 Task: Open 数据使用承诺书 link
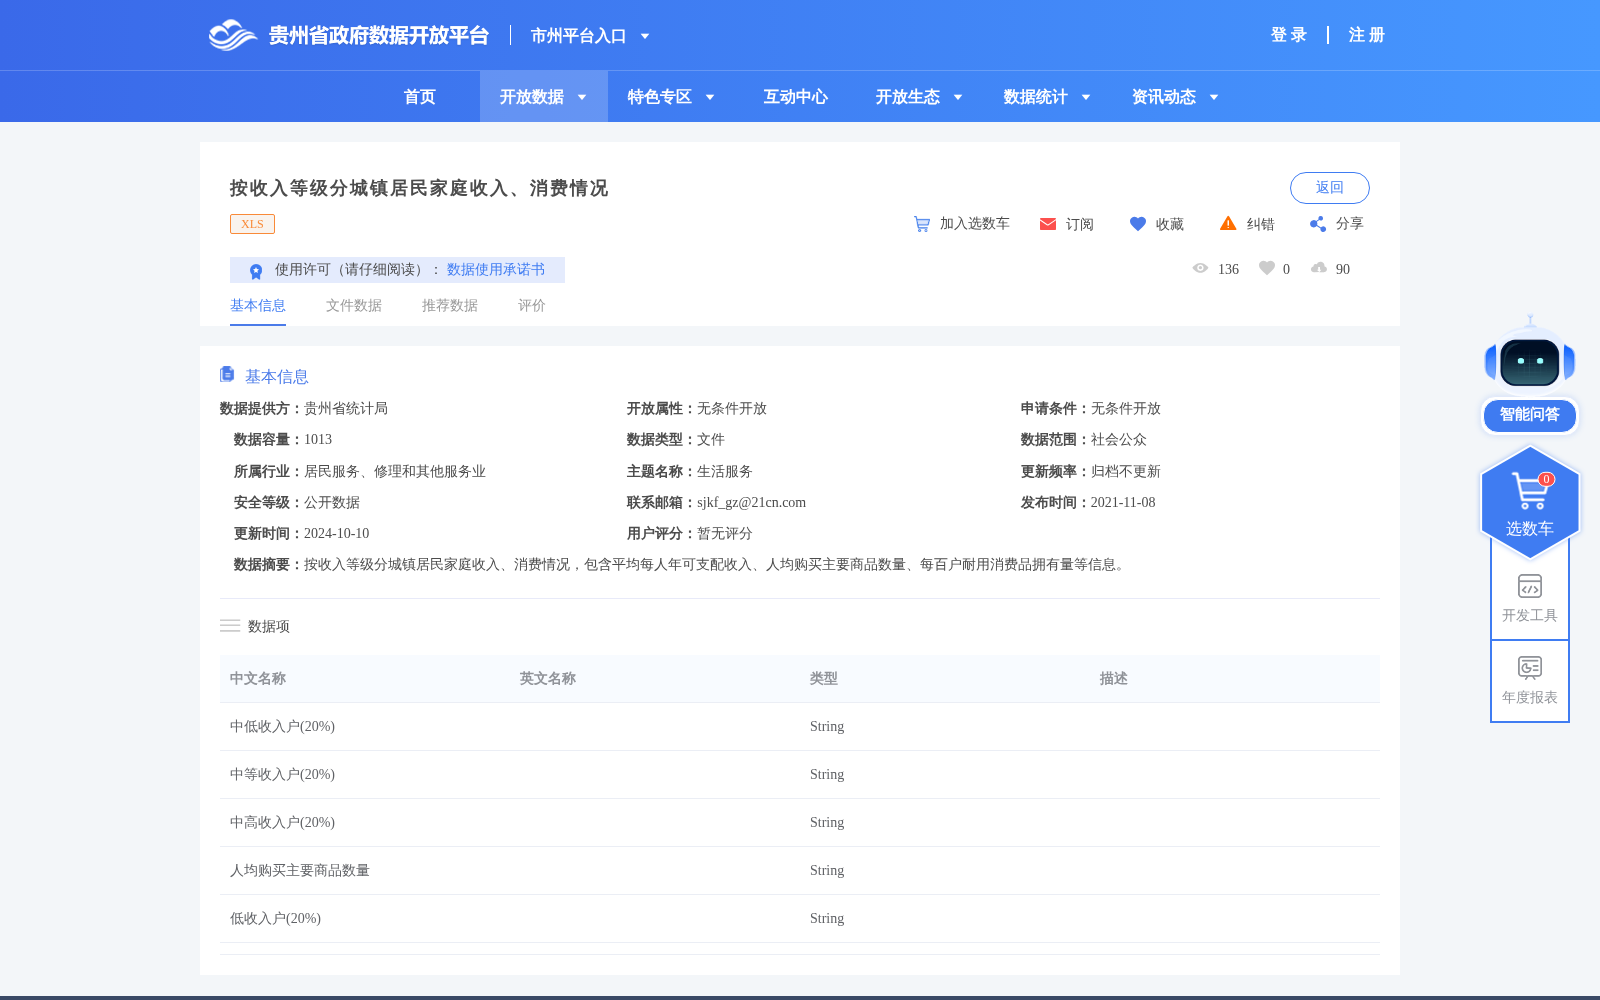click(x=496, y=270)
